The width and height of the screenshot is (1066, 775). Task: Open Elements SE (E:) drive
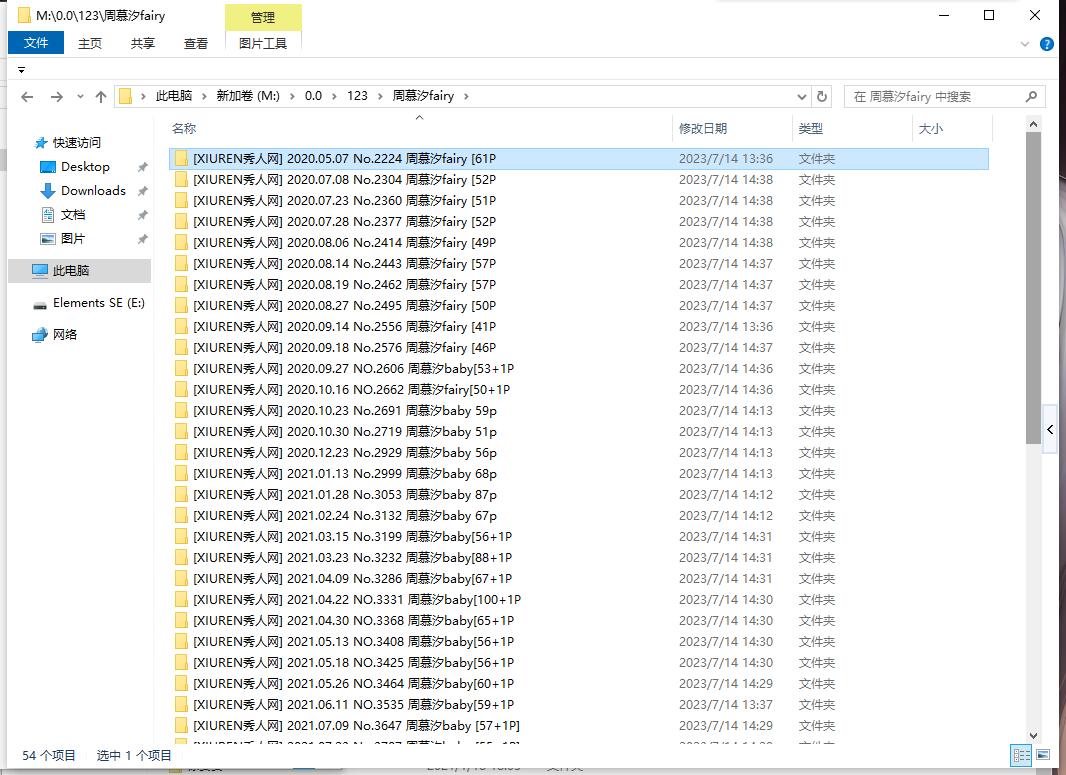point(99,303)
